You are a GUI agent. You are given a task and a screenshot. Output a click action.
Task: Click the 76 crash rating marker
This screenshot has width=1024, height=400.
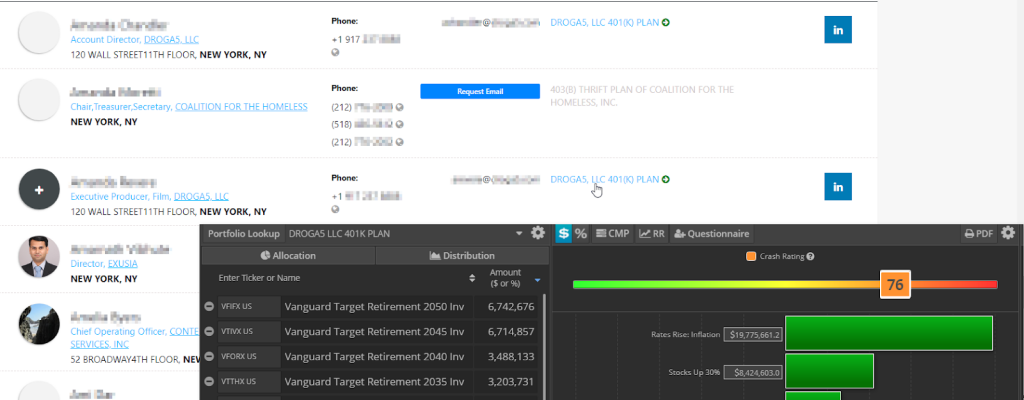895,285
